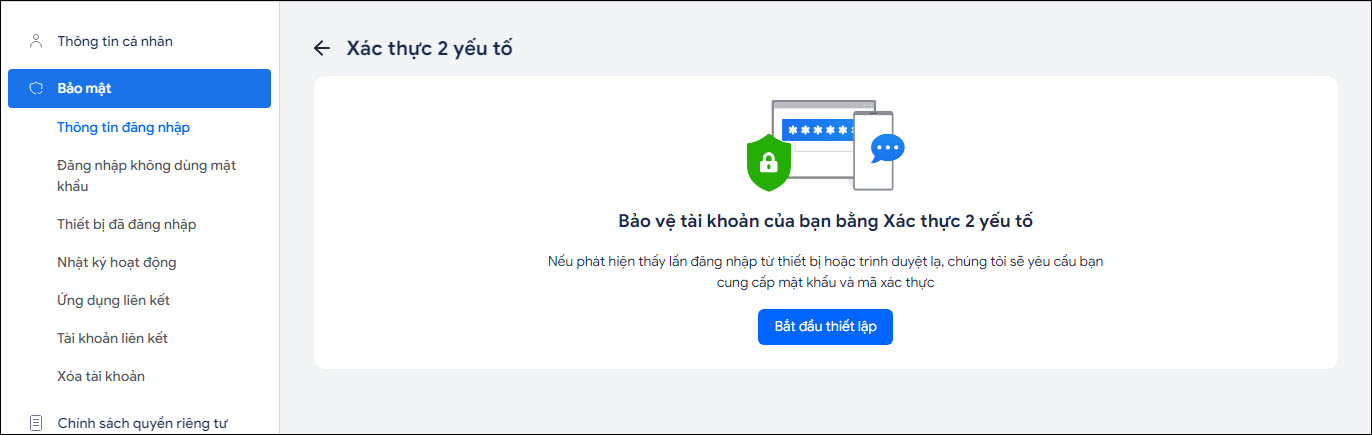The image size is (1372, 435).
Task: Select the Bảo mật menu item
Action: (x=139, y=88)
